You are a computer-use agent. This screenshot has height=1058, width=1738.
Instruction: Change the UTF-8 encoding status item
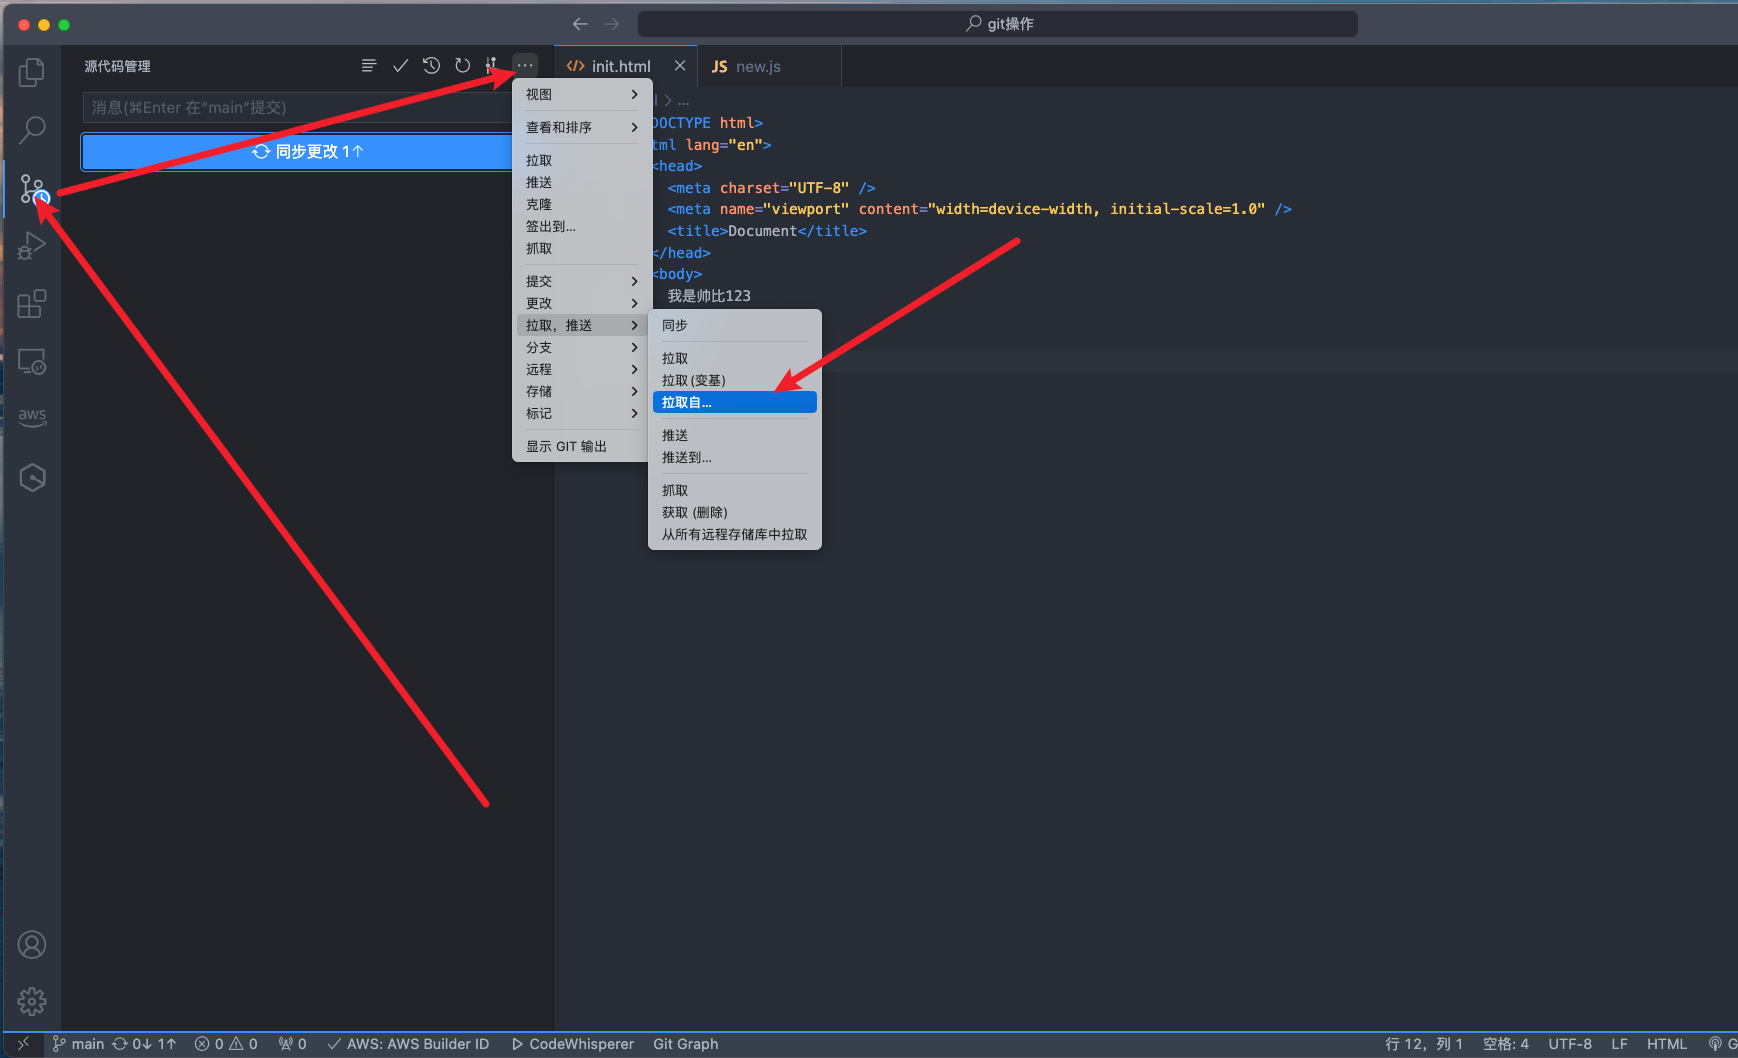pos(1570,1044)
